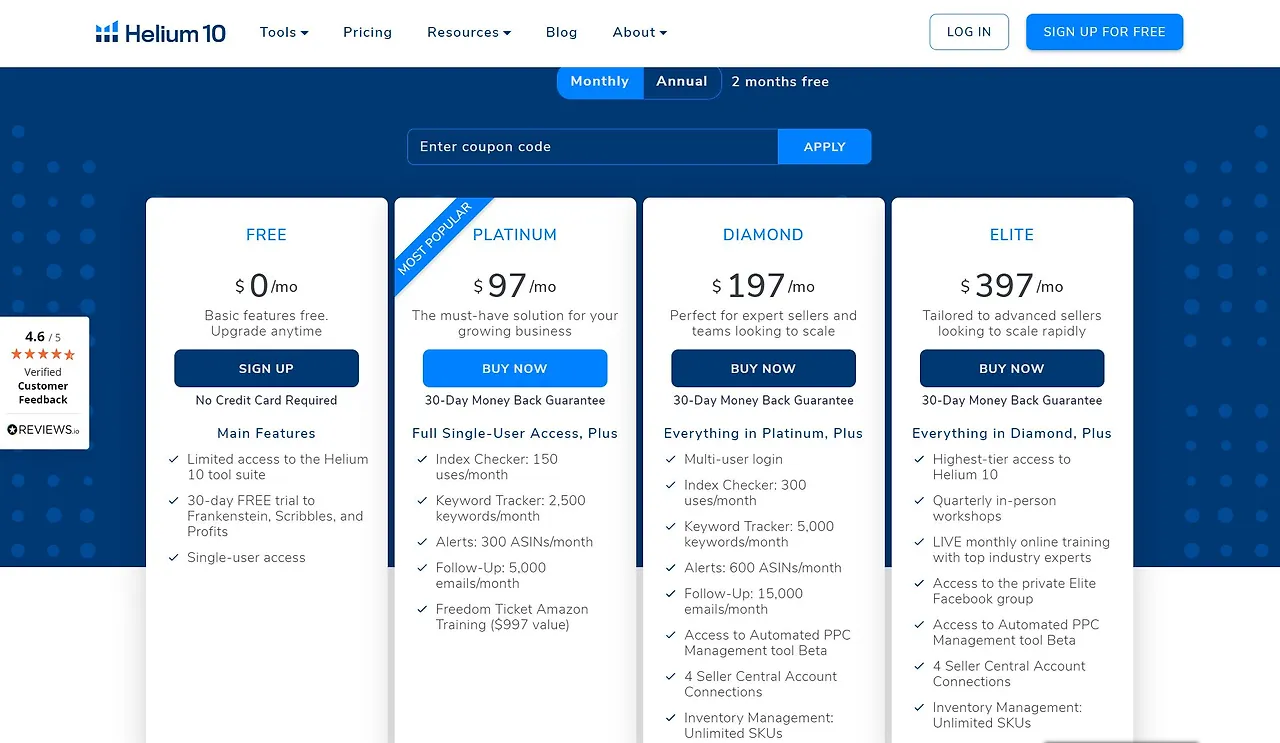
Task: Click 'LIVE monthly online training' feature
Action: coord(1021,550)
